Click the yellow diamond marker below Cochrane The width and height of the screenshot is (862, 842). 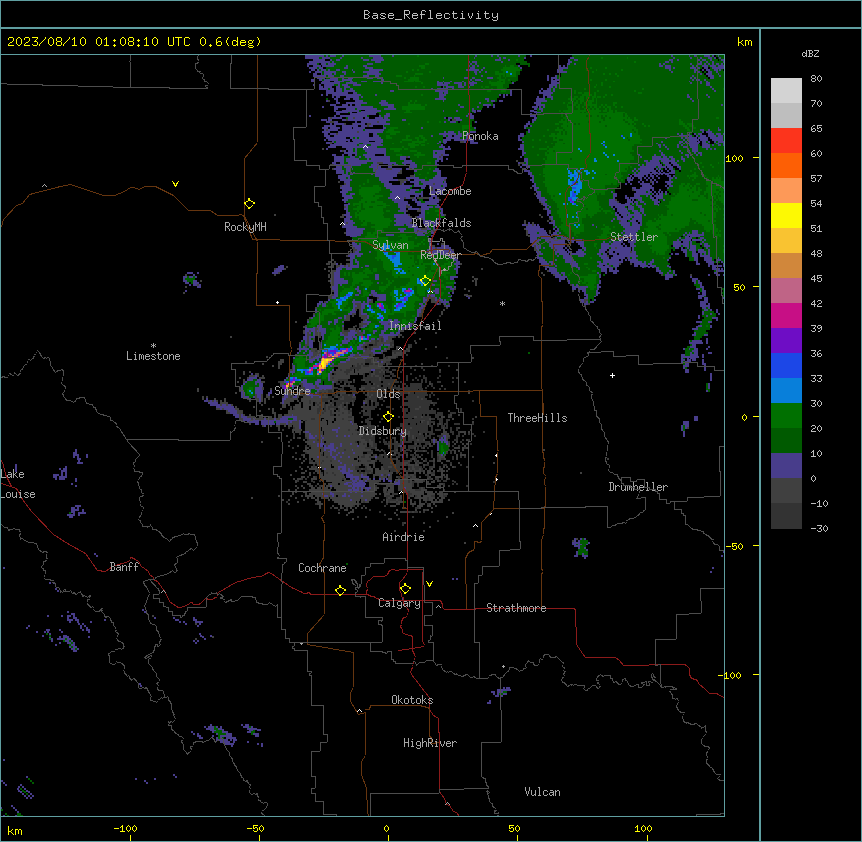340,590
